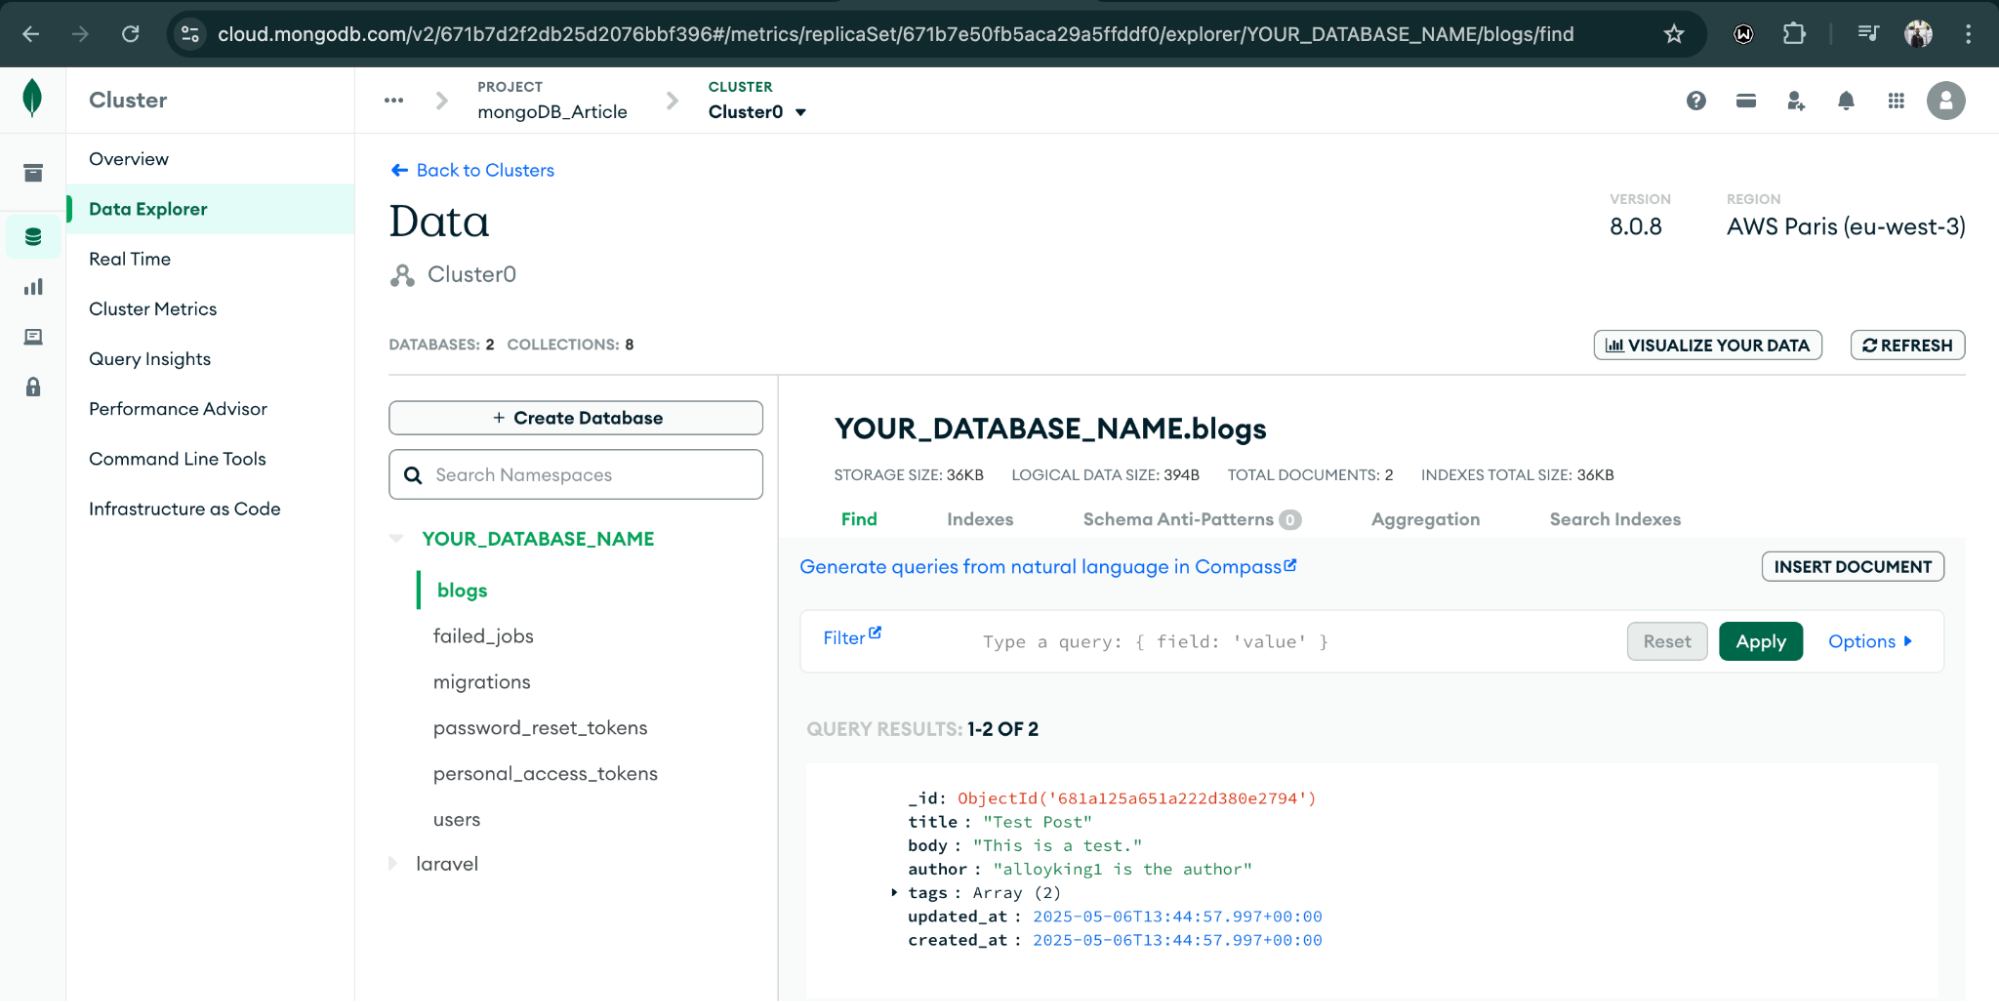Image resolution: width=1999 pixels, height=1002 pixels.
Task: Open the clusters icon in the left rail
Action: tap(33, 173)
